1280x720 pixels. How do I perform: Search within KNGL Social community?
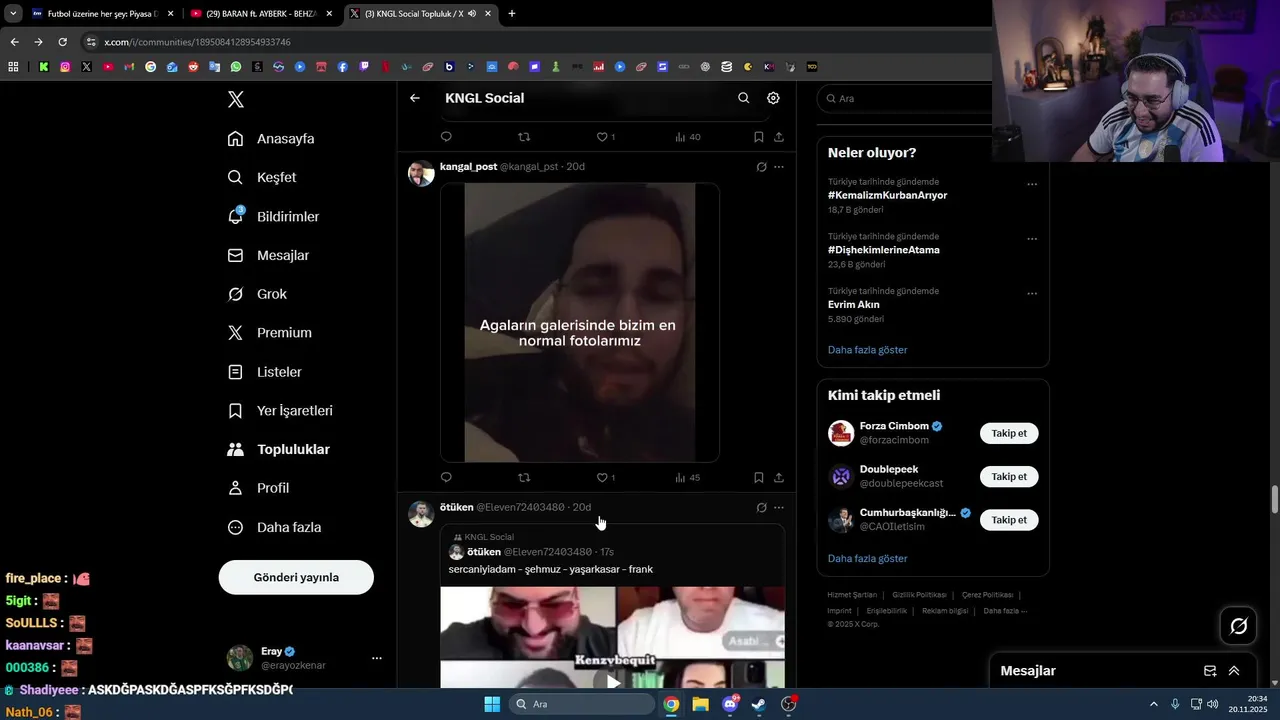click(743, 98)
